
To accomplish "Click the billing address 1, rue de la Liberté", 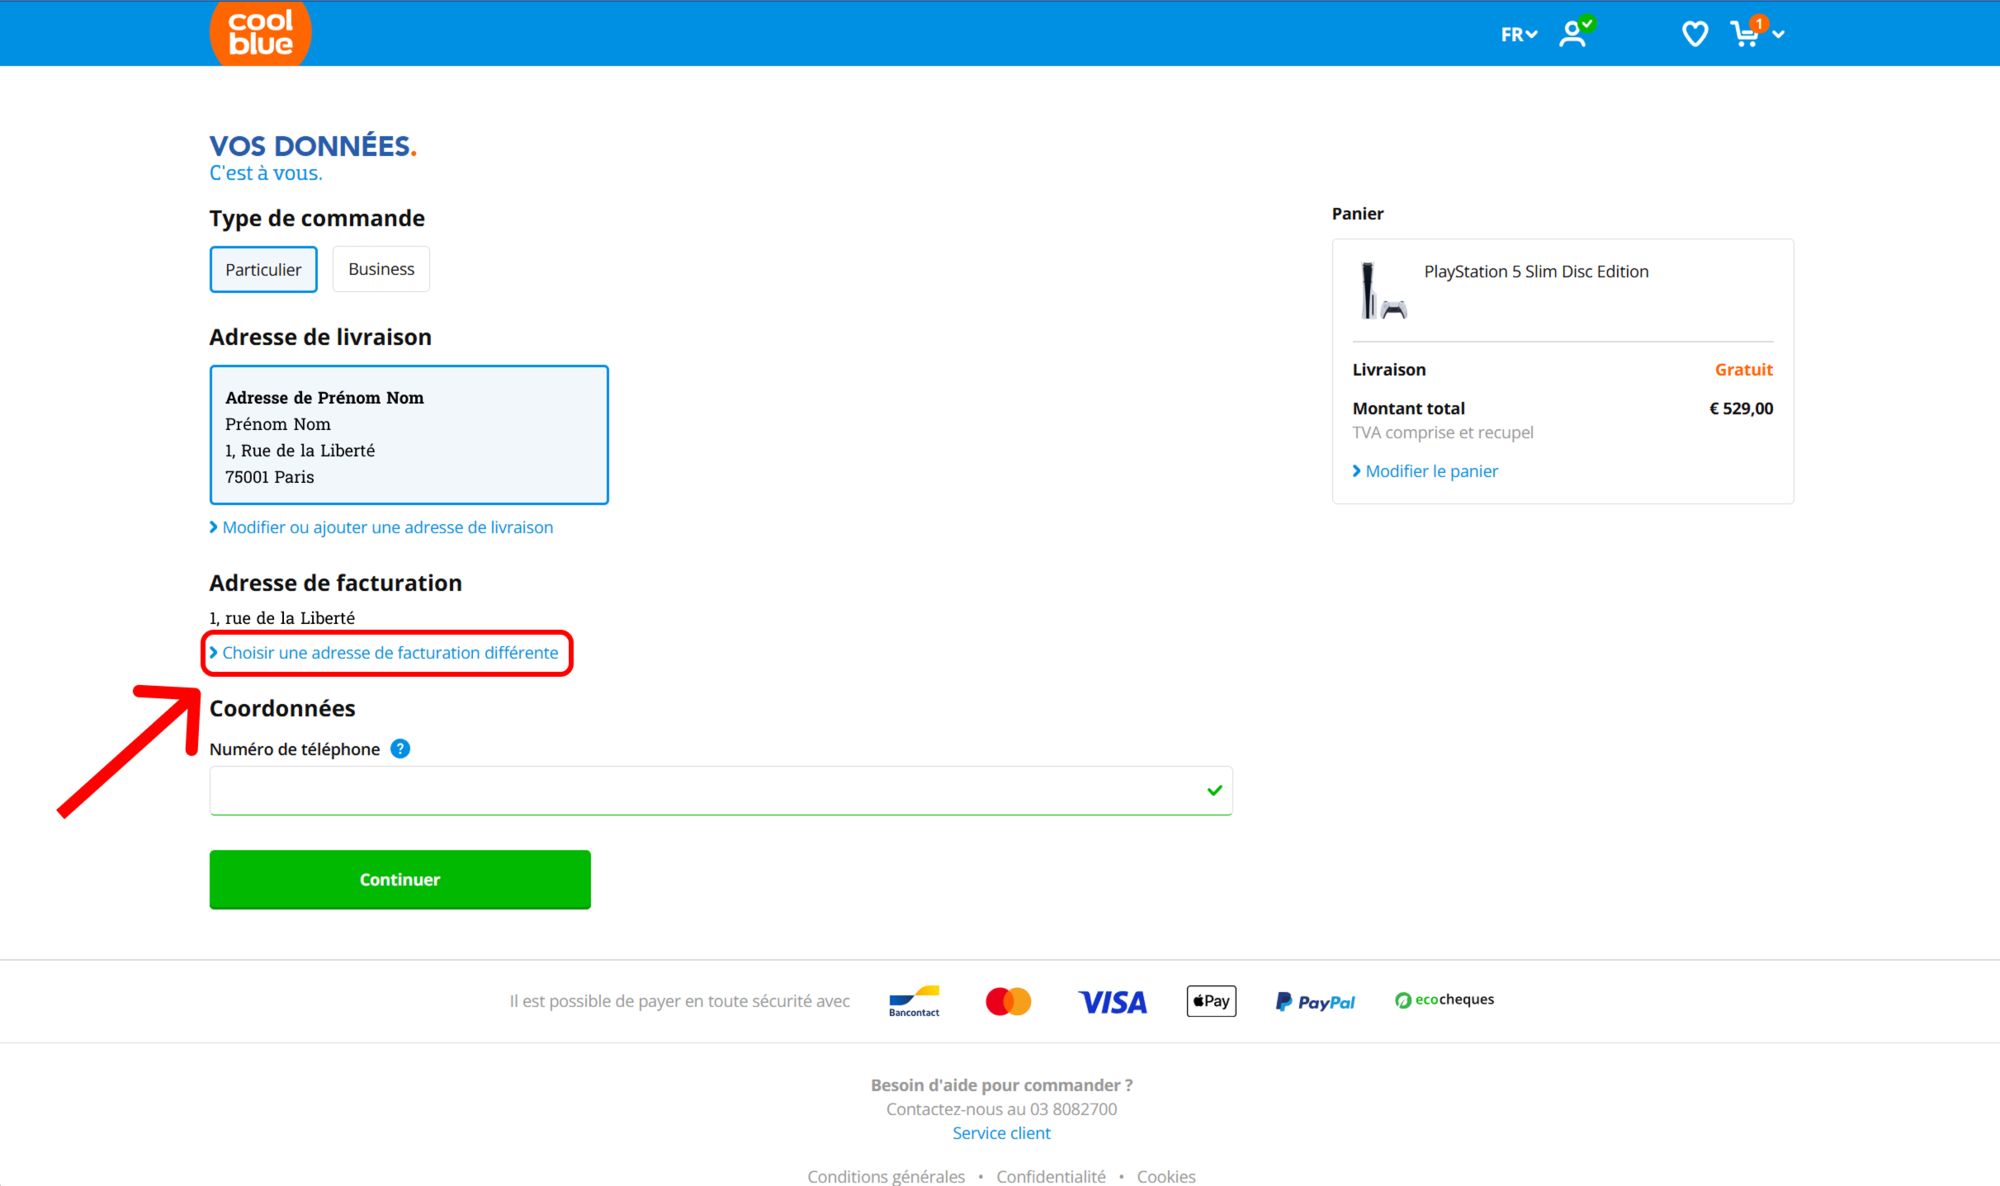I will coord(282,618).
